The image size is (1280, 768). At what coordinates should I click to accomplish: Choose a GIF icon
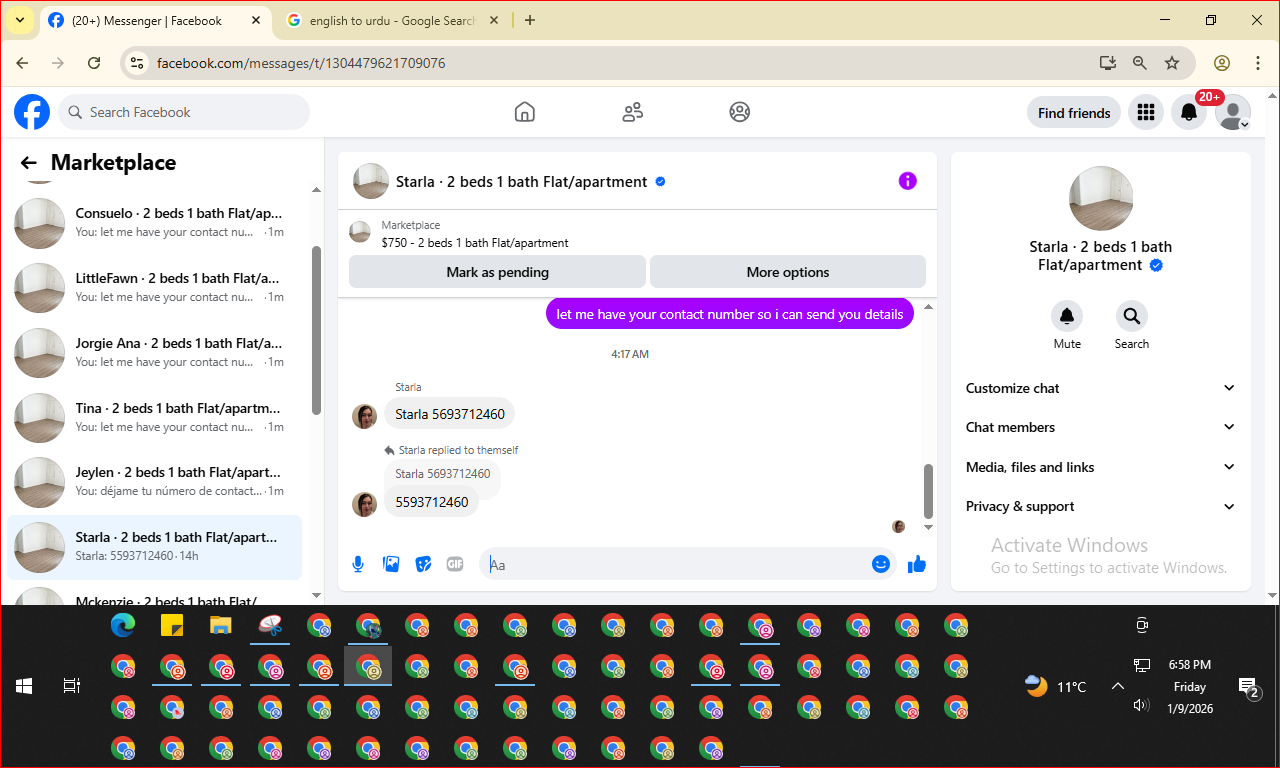click(455, 564)
